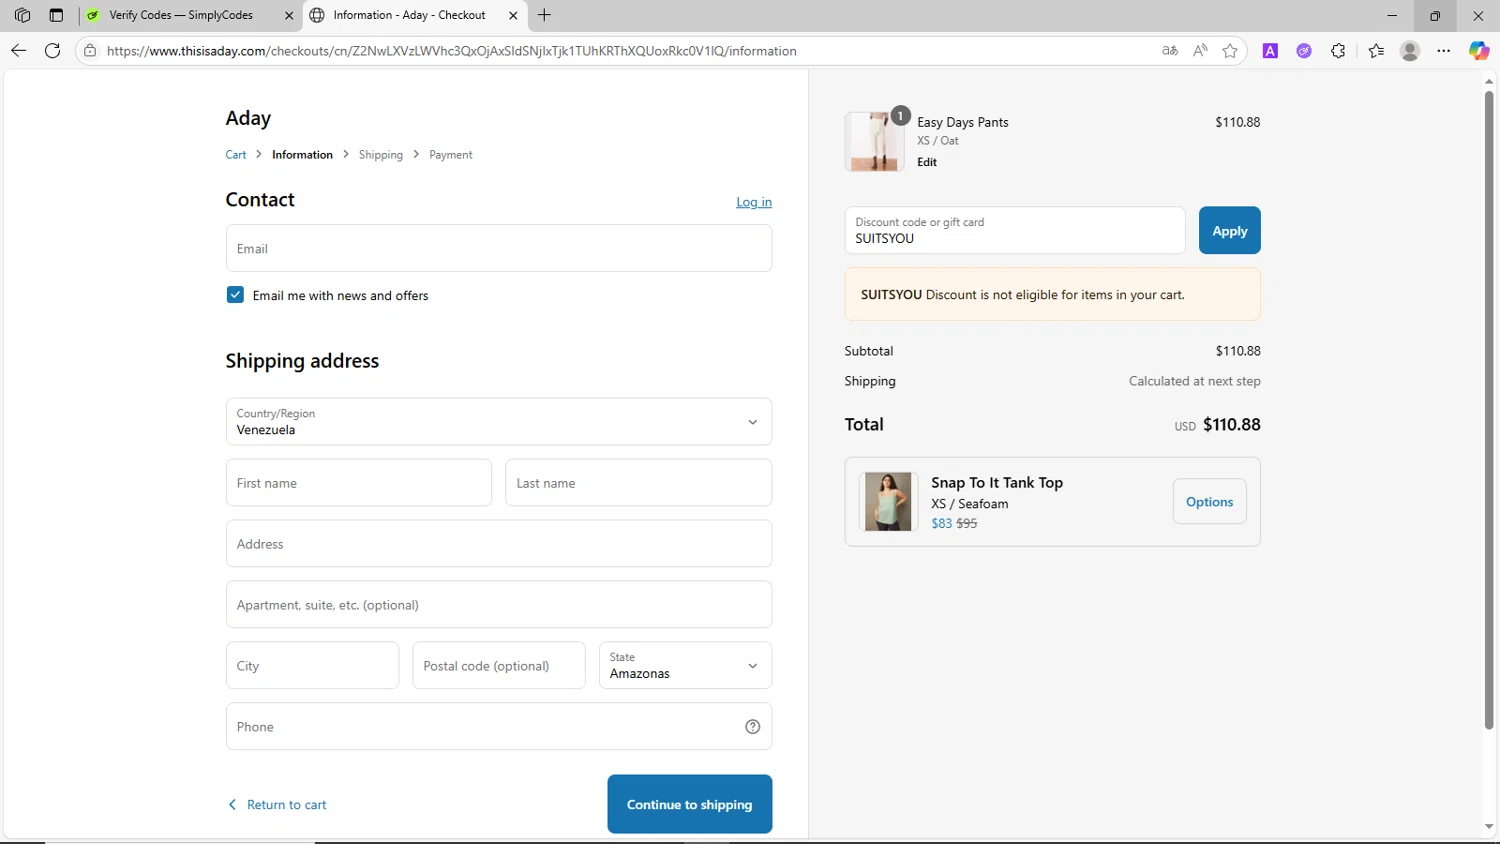Viewport: 1500px width, 844px height.
Task: Go back using the browser arrow
Action: click(18, 50)
